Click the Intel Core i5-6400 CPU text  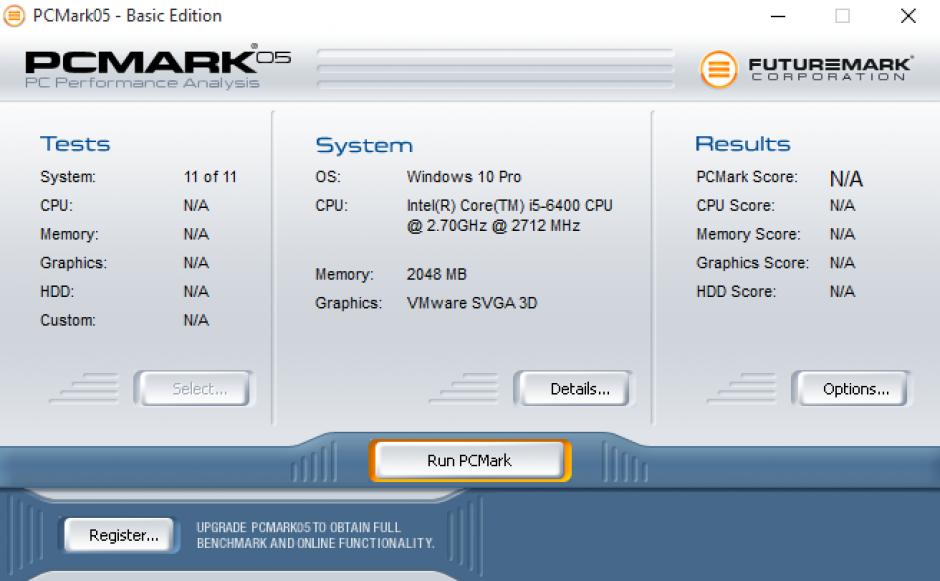pos(509,215)
